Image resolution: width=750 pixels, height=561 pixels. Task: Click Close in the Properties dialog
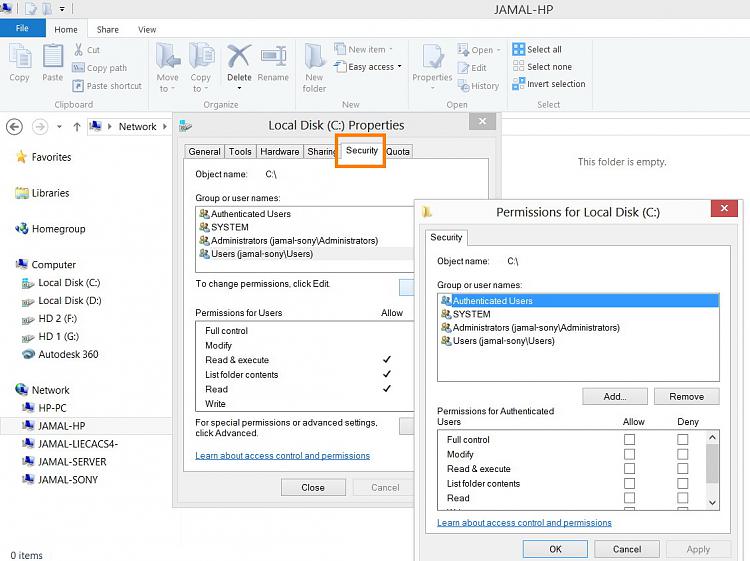click(313, 487)
